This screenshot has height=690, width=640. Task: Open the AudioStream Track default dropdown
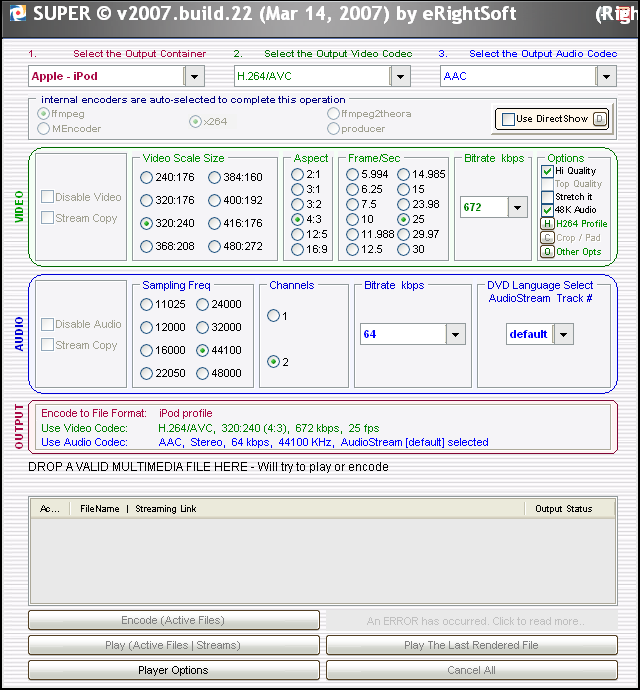[563, 334]
